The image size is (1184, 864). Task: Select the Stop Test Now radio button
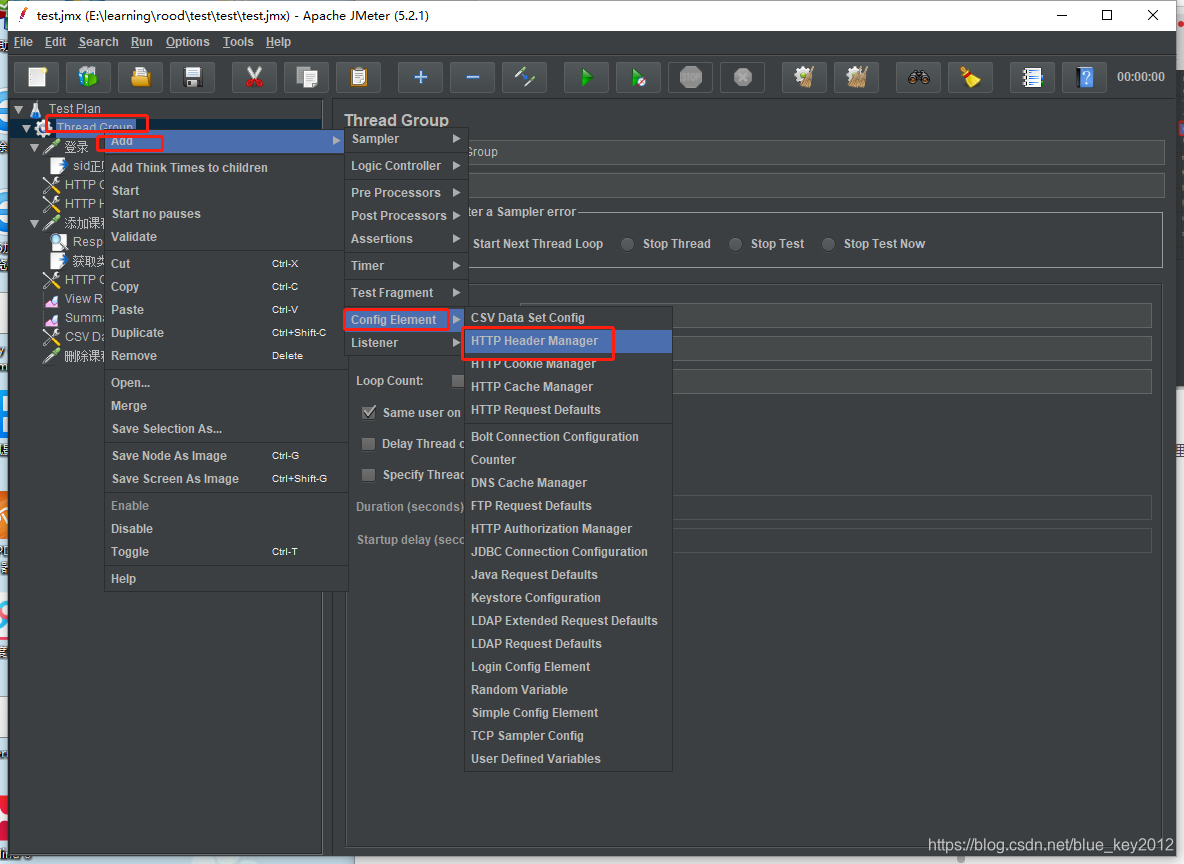click(x=828, y=244)
